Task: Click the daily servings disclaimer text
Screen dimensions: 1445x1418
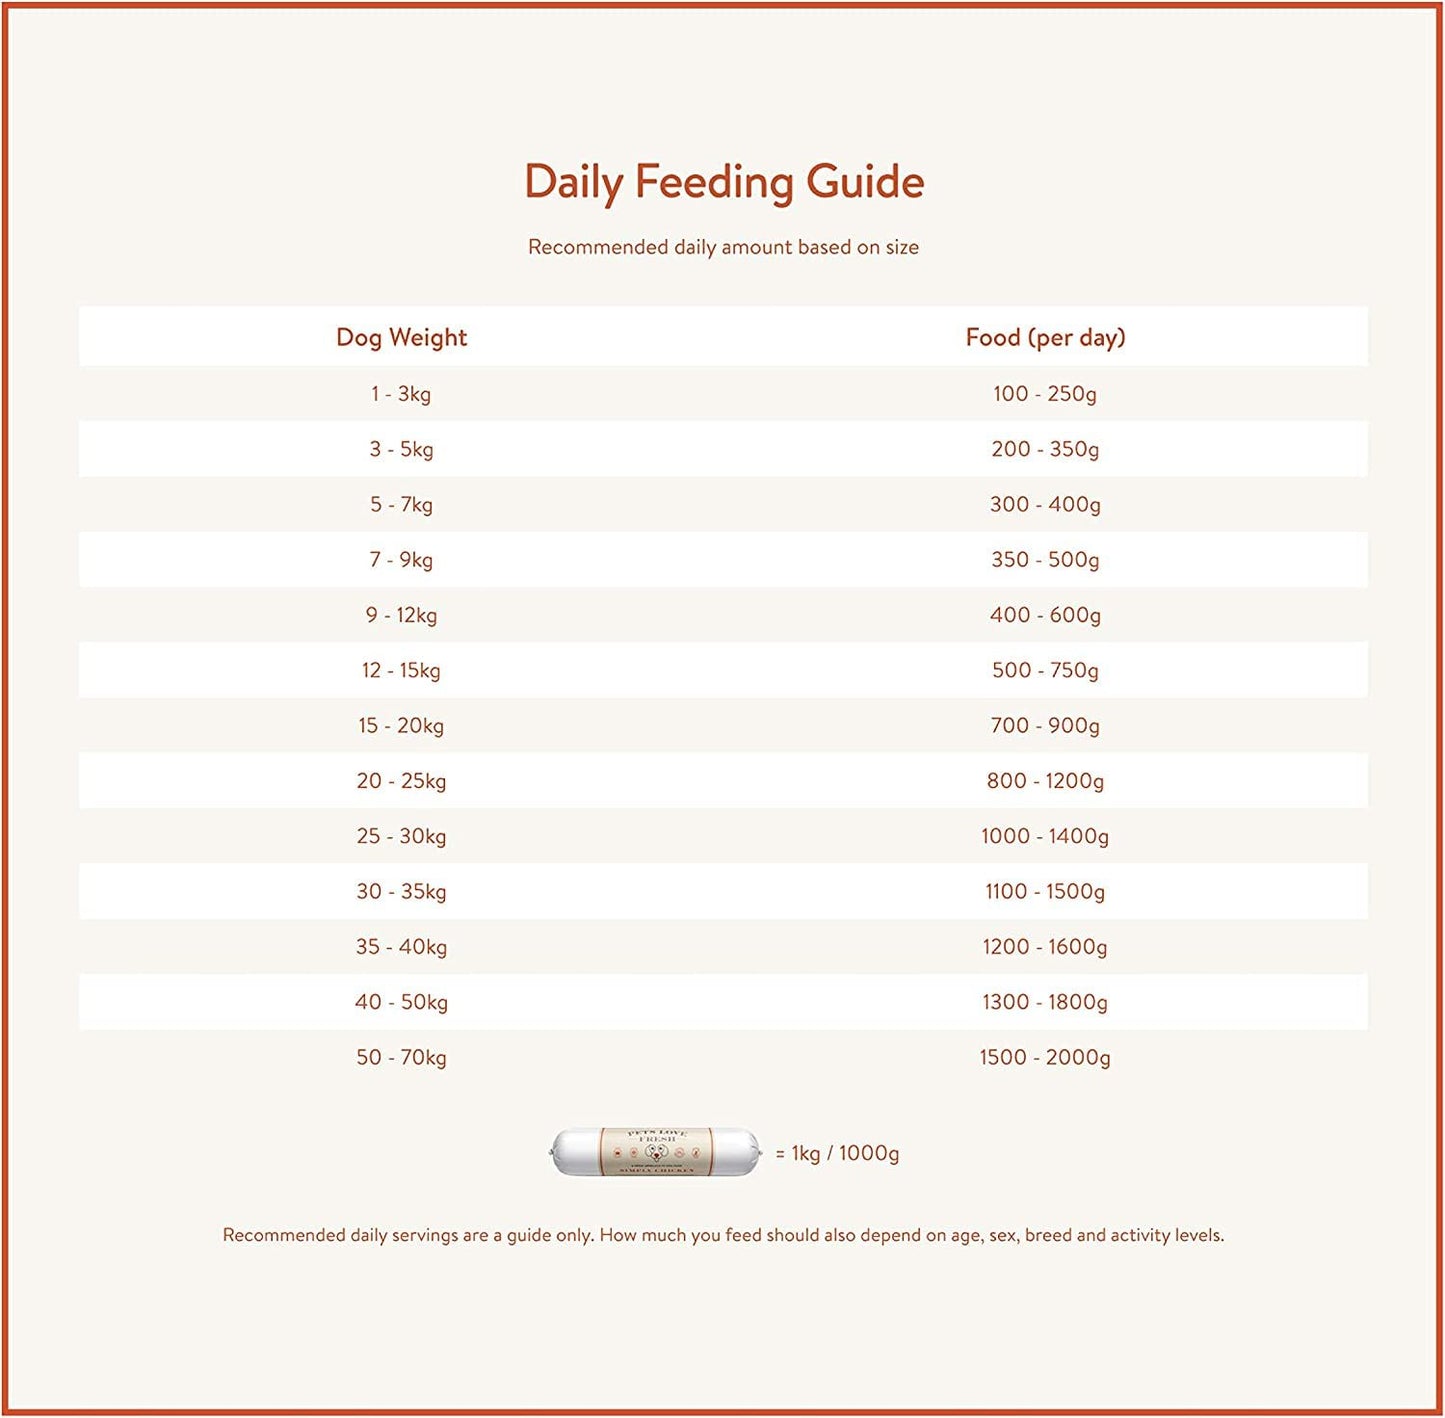Action: [x=723, y=1236]
